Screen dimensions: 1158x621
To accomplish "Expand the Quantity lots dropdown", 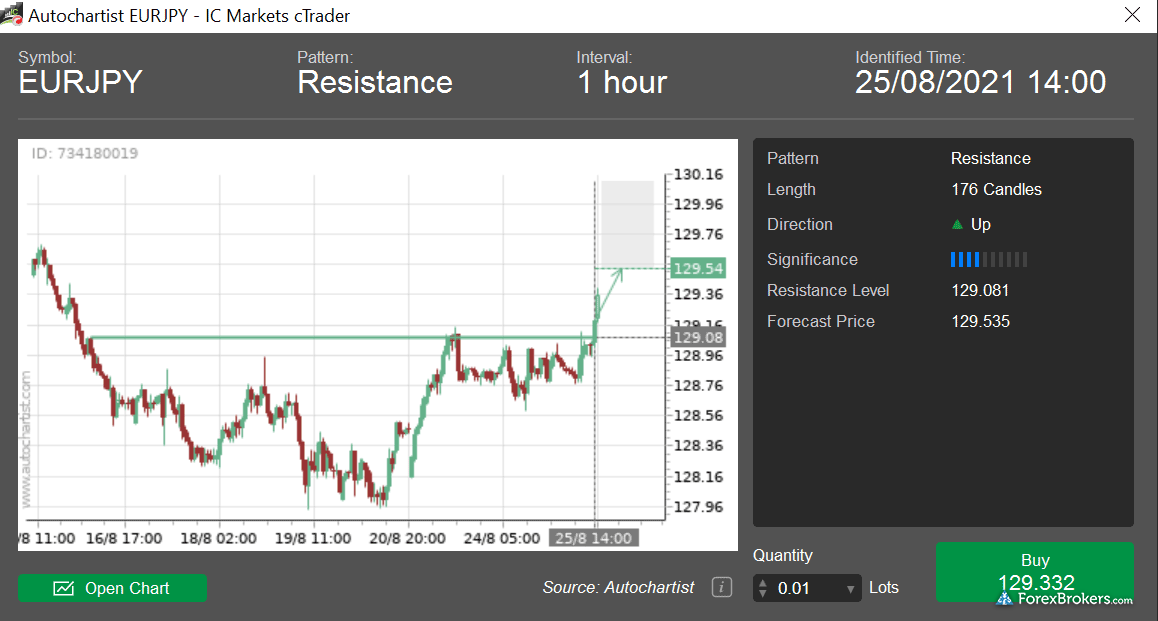I will [x=851, y=589].
